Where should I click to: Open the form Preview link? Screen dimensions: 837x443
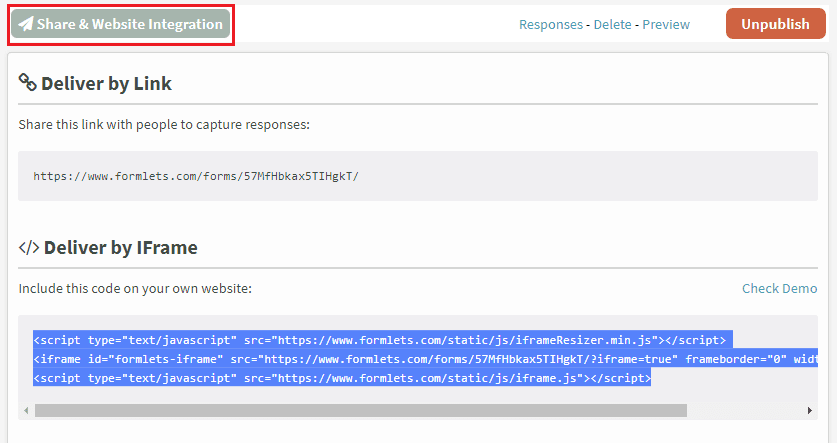click(666, 25)
